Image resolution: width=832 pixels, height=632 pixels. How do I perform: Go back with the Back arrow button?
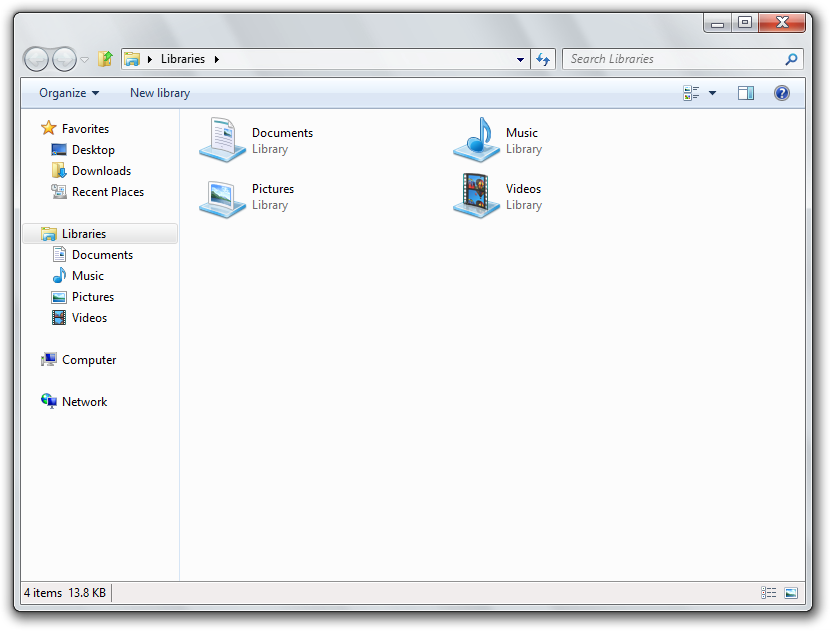coord(36,59)
